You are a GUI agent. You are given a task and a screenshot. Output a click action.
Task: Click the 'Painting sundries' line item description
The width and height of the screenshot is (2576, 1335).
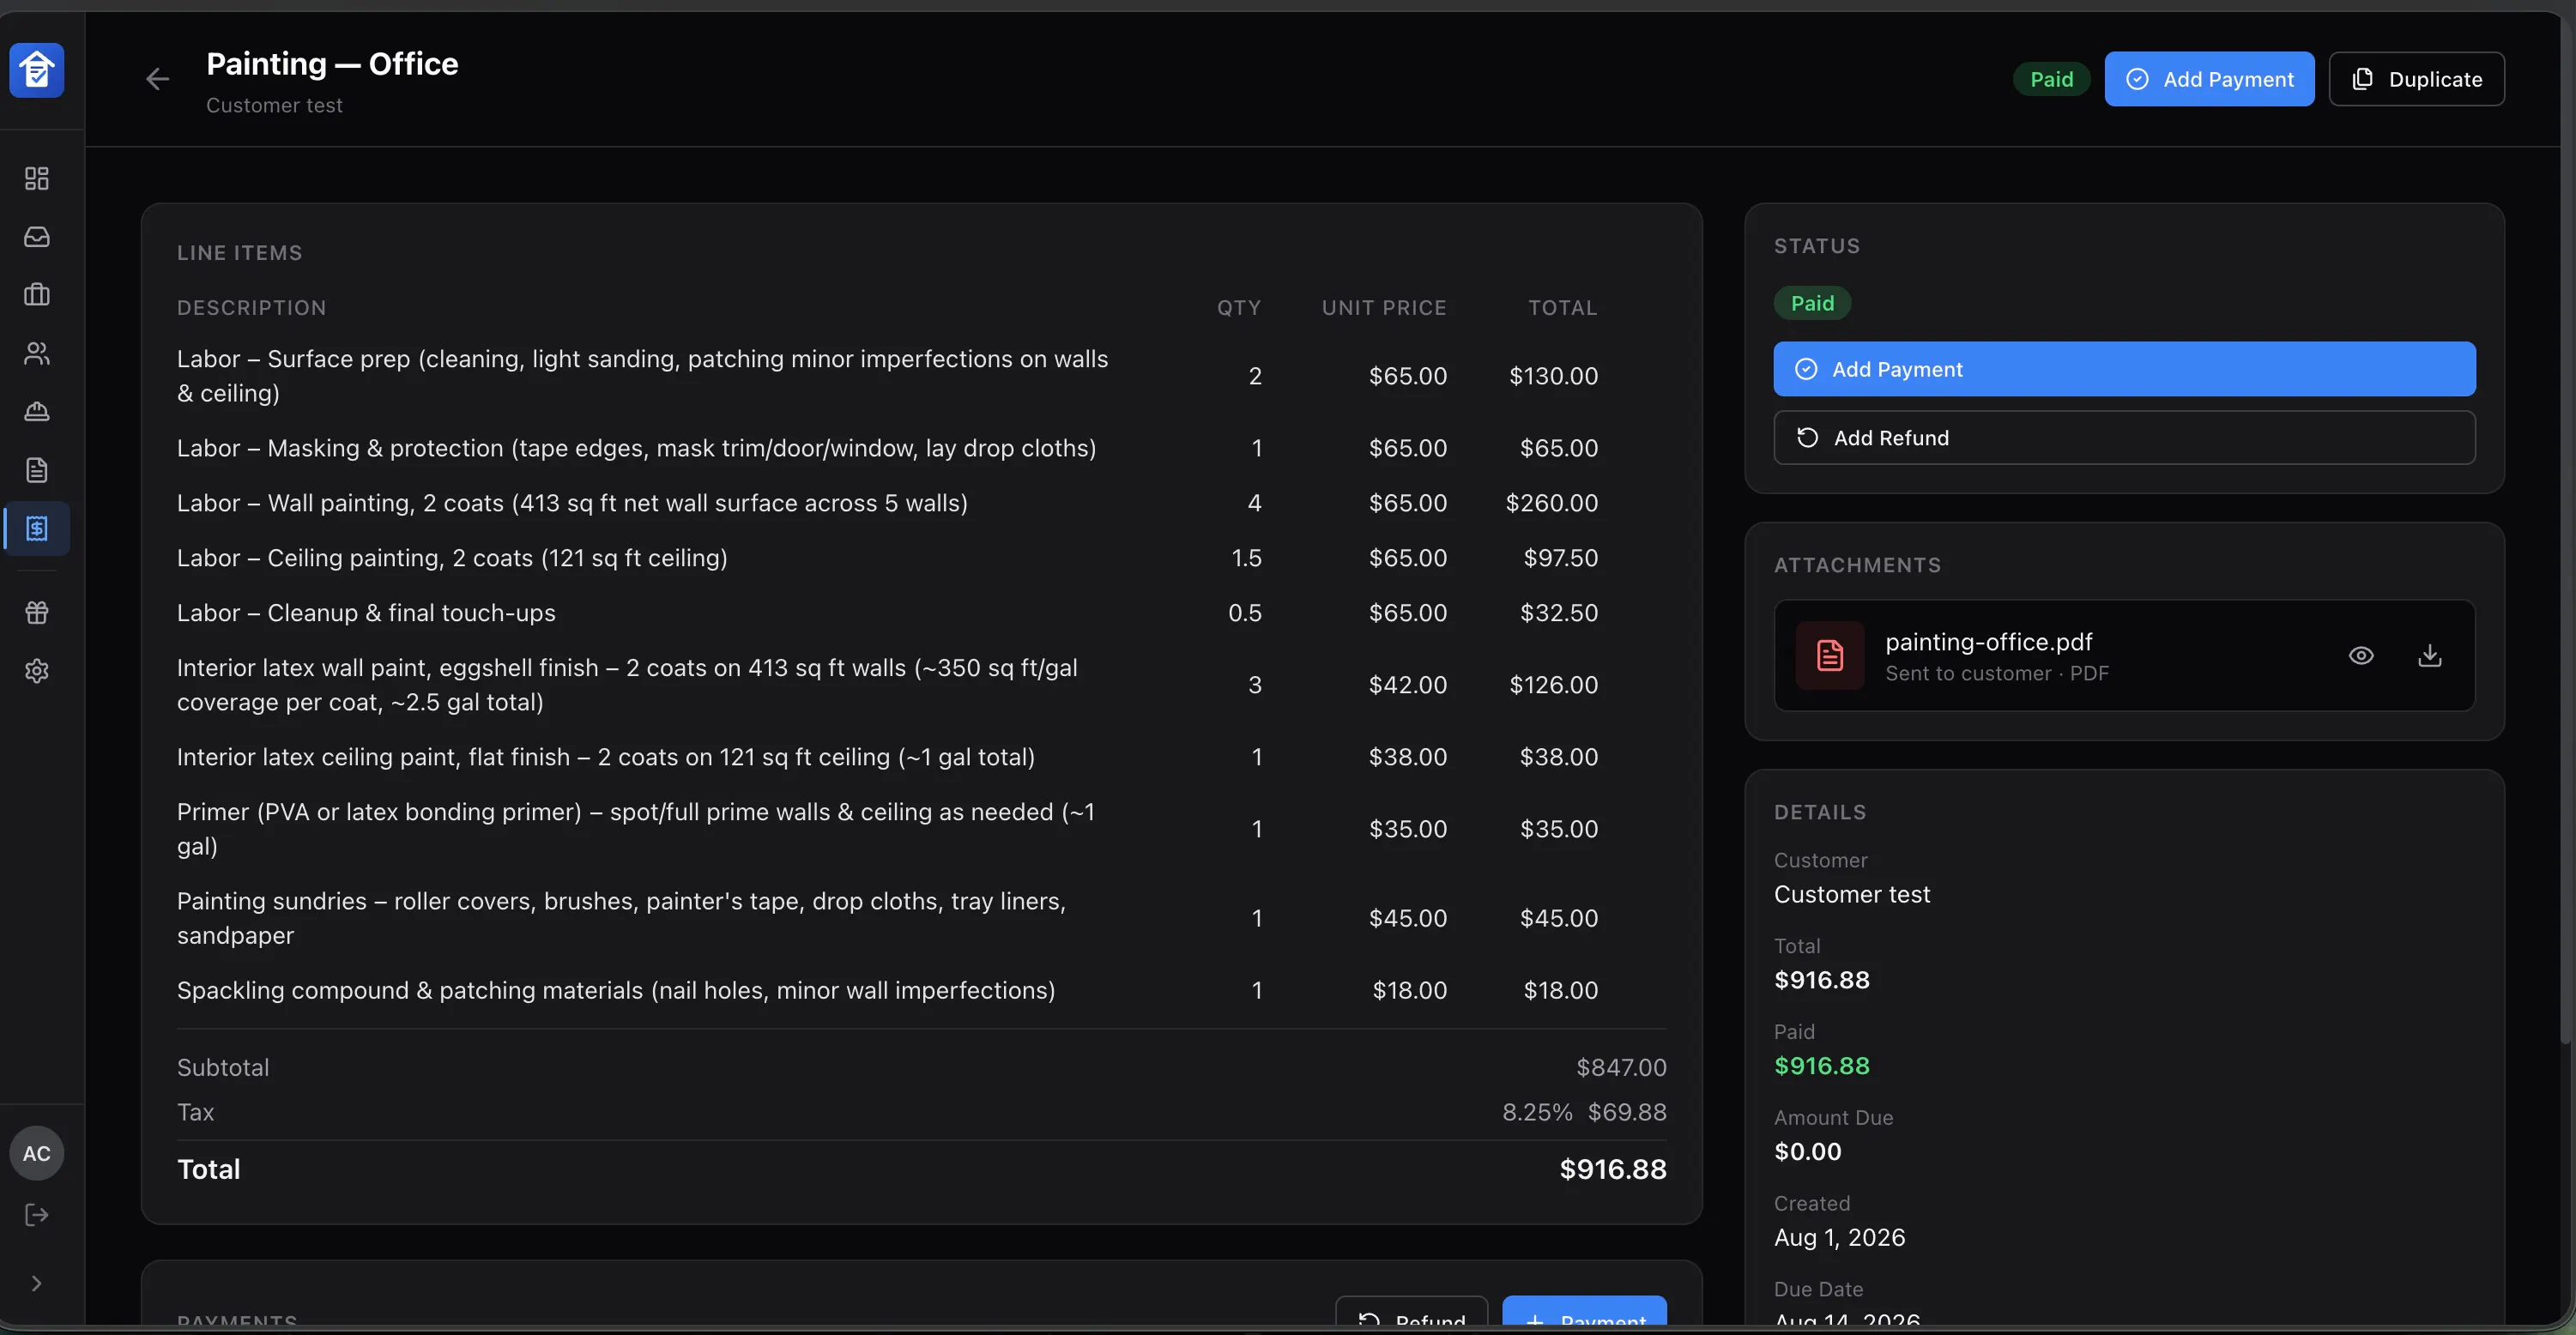[x=621, y=918]
